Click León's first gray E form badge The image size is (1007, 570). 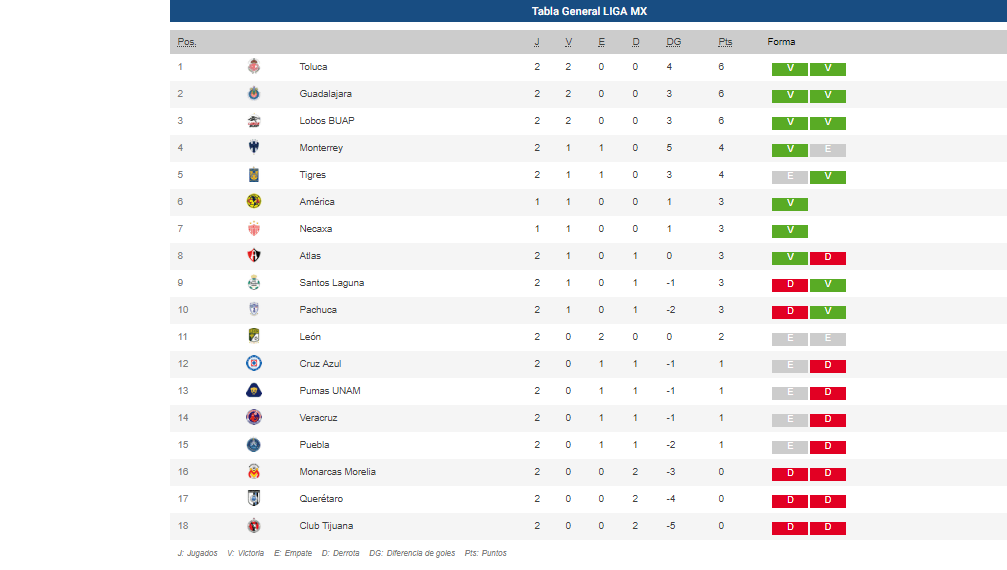pyautogui.click(x=790, y=339)
